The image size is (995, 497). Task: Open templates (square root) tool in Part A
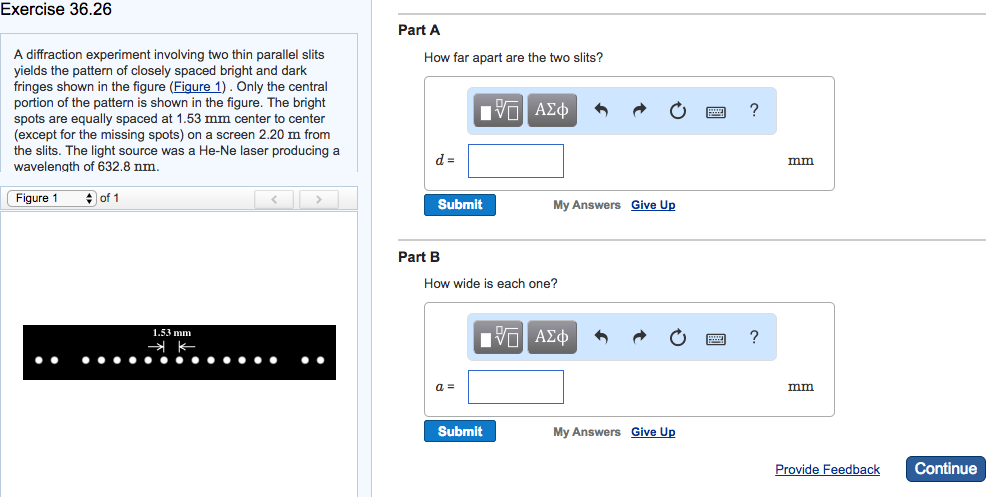pos(498,110)
